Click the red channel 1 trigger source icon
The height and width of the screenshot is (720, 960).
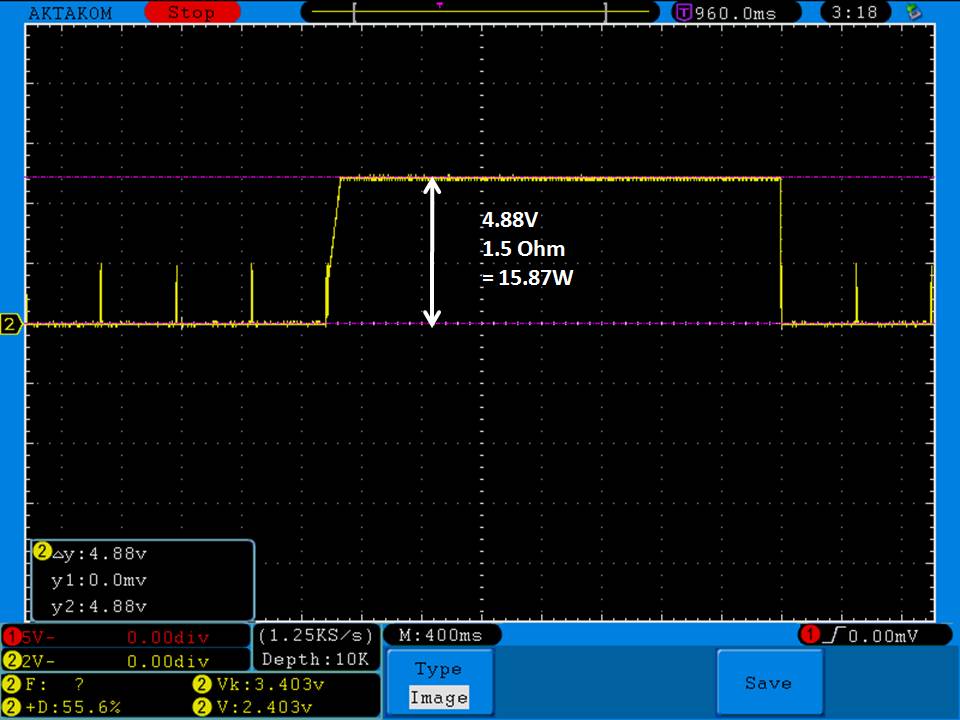[x=808, y=636]
